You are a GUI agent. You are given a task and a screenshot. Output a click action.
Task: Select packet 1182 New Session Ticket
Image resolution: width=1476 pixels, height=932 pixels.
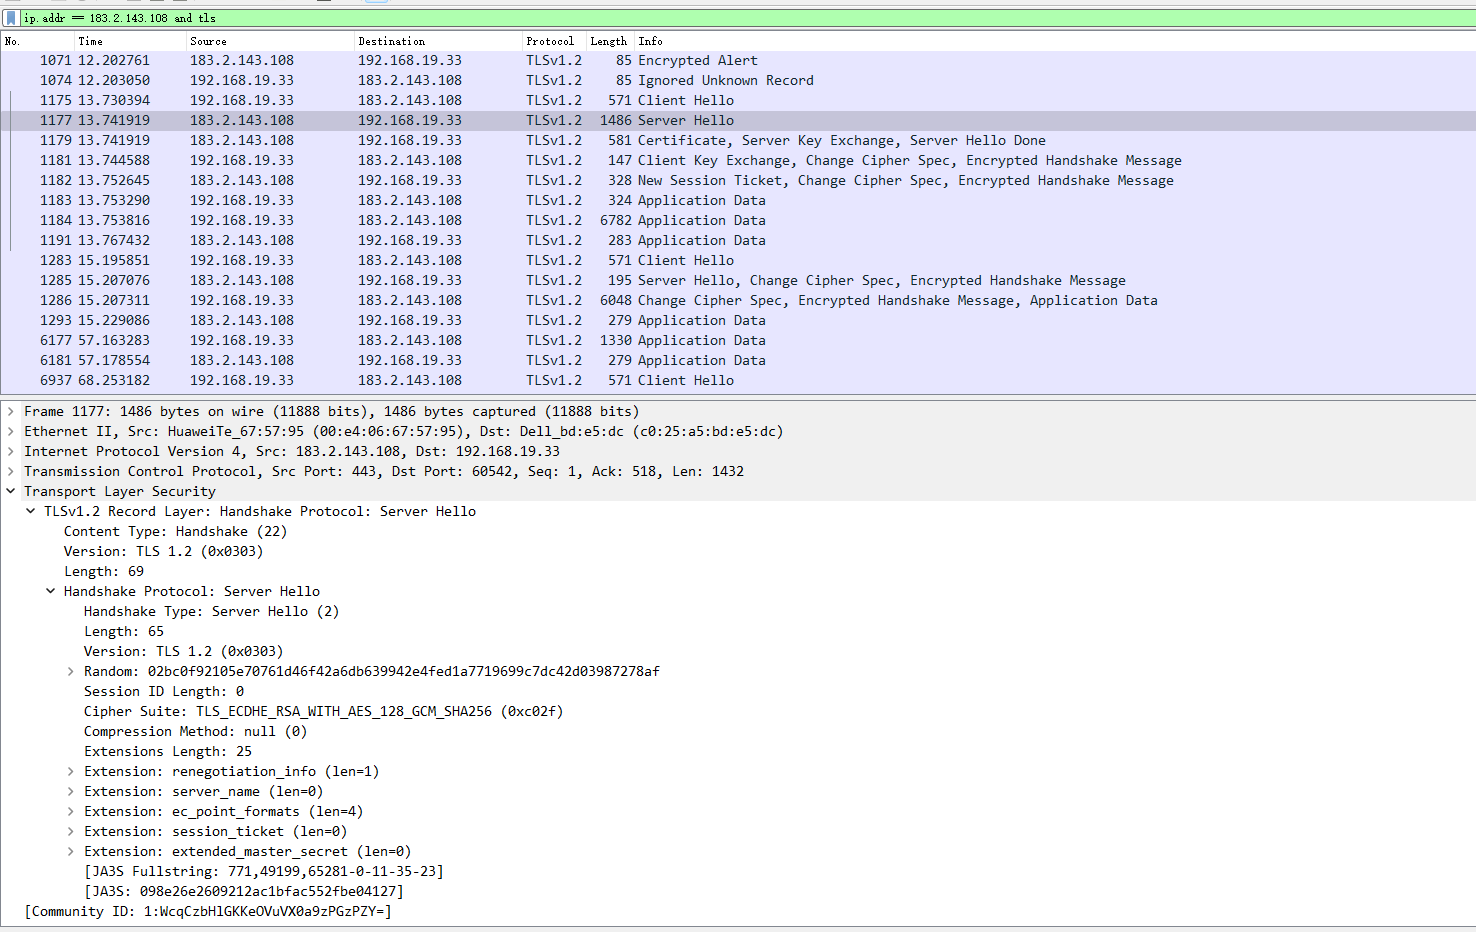(x=738, y=180)
